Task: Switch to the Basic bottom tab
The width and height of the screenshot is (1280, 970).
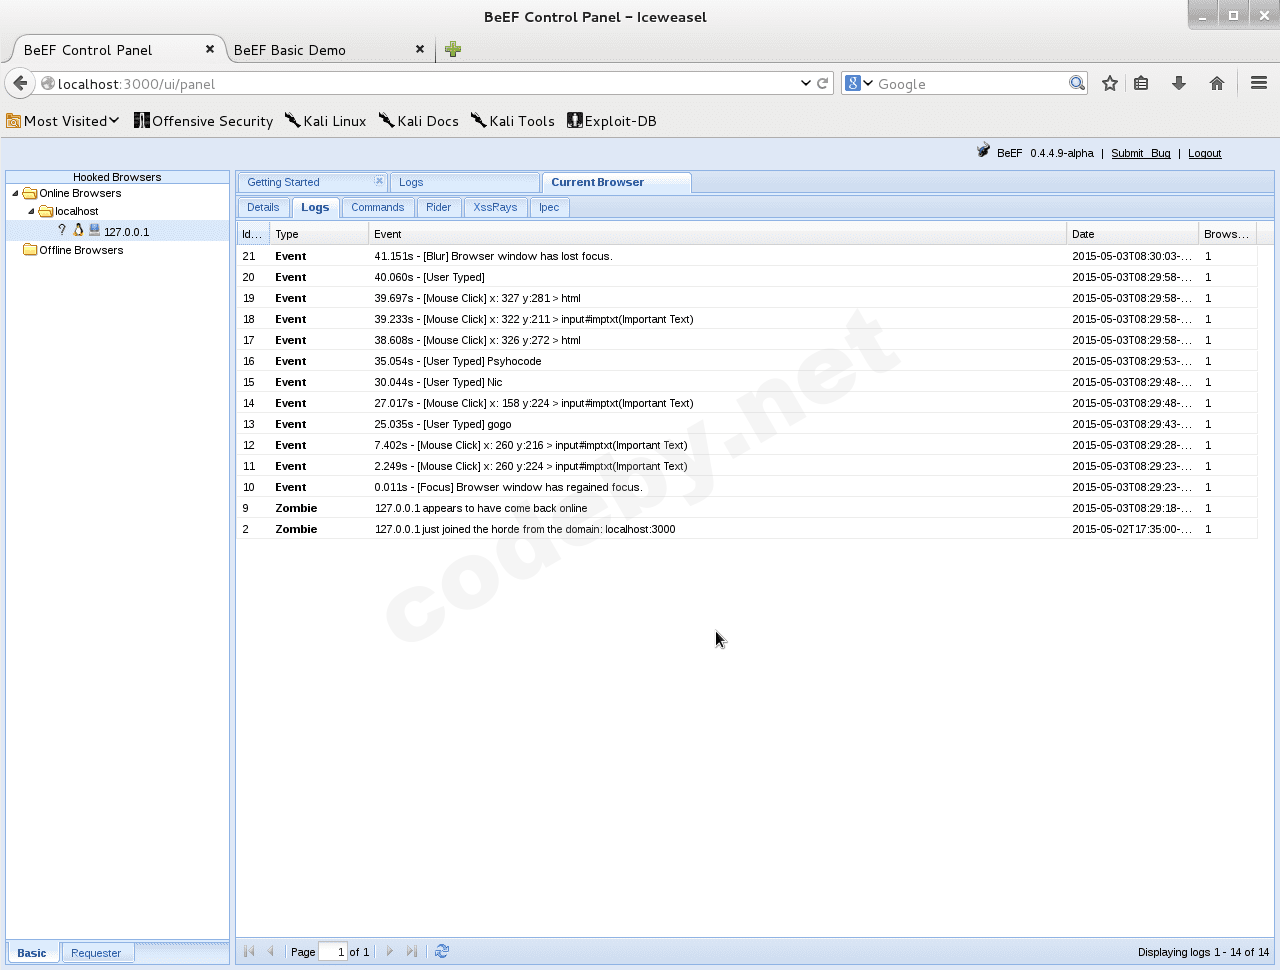Action: tap(32, 953)
